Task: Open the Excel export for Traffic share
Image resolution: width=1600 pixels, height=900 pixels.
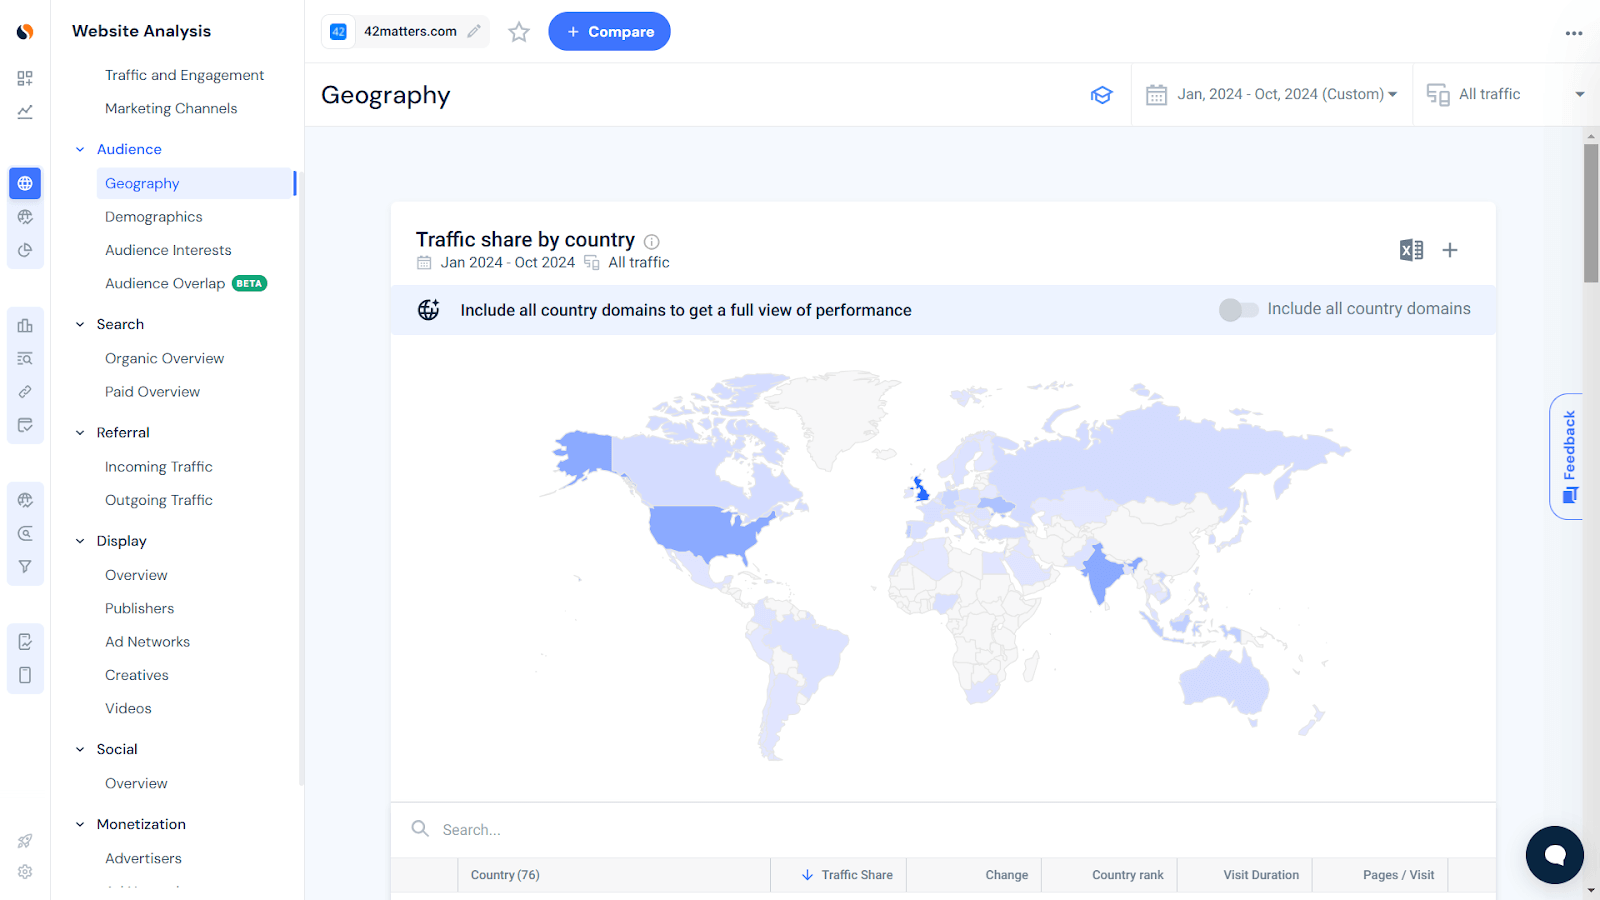Action: tap(1411, 250)
